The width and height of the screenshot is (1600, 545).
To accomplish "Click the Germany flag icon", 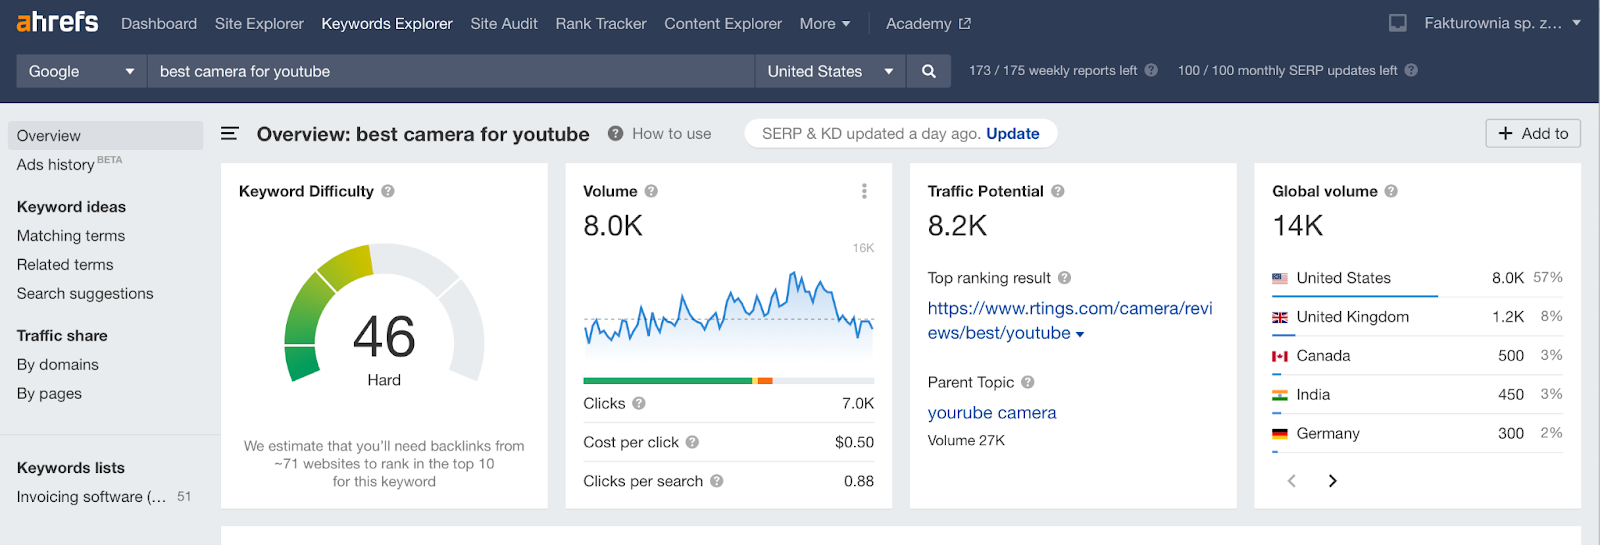I will [1280, 434].
